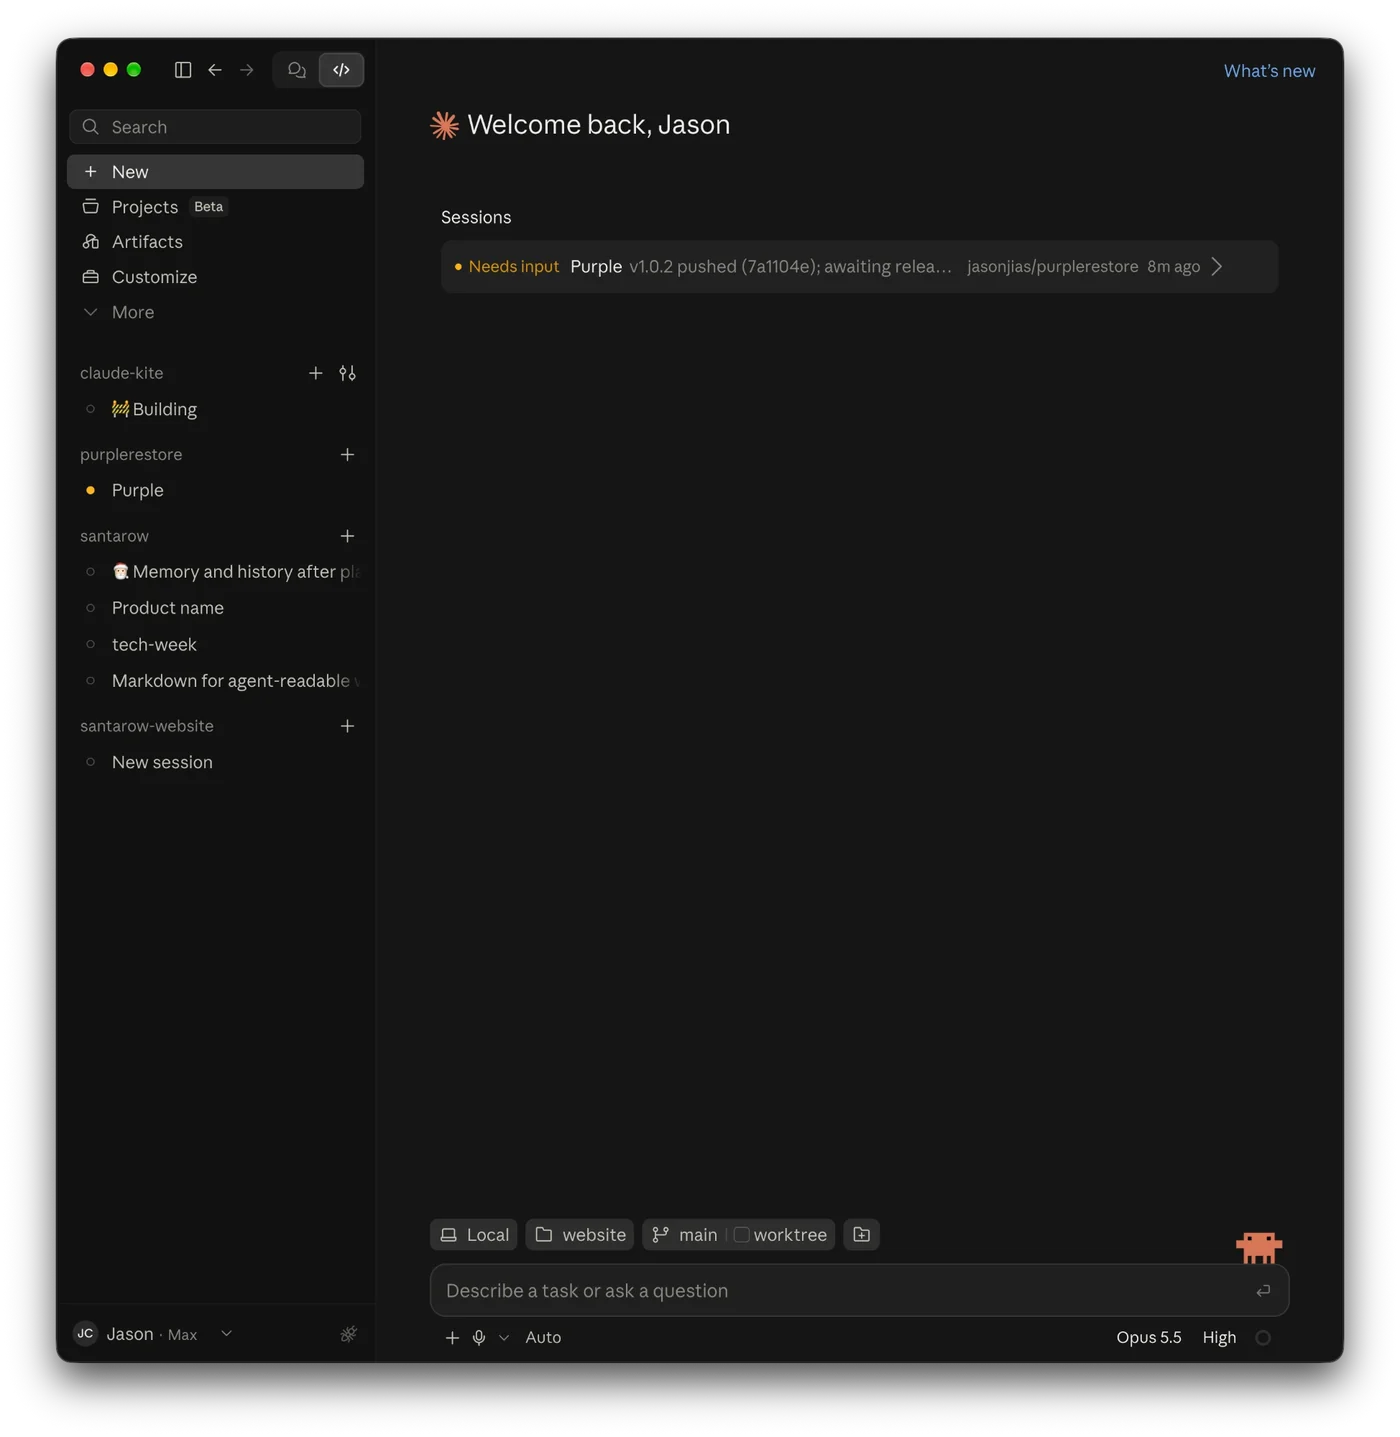Select the main branch dropdown
1400x1437 pixels.
(685, 1235)
